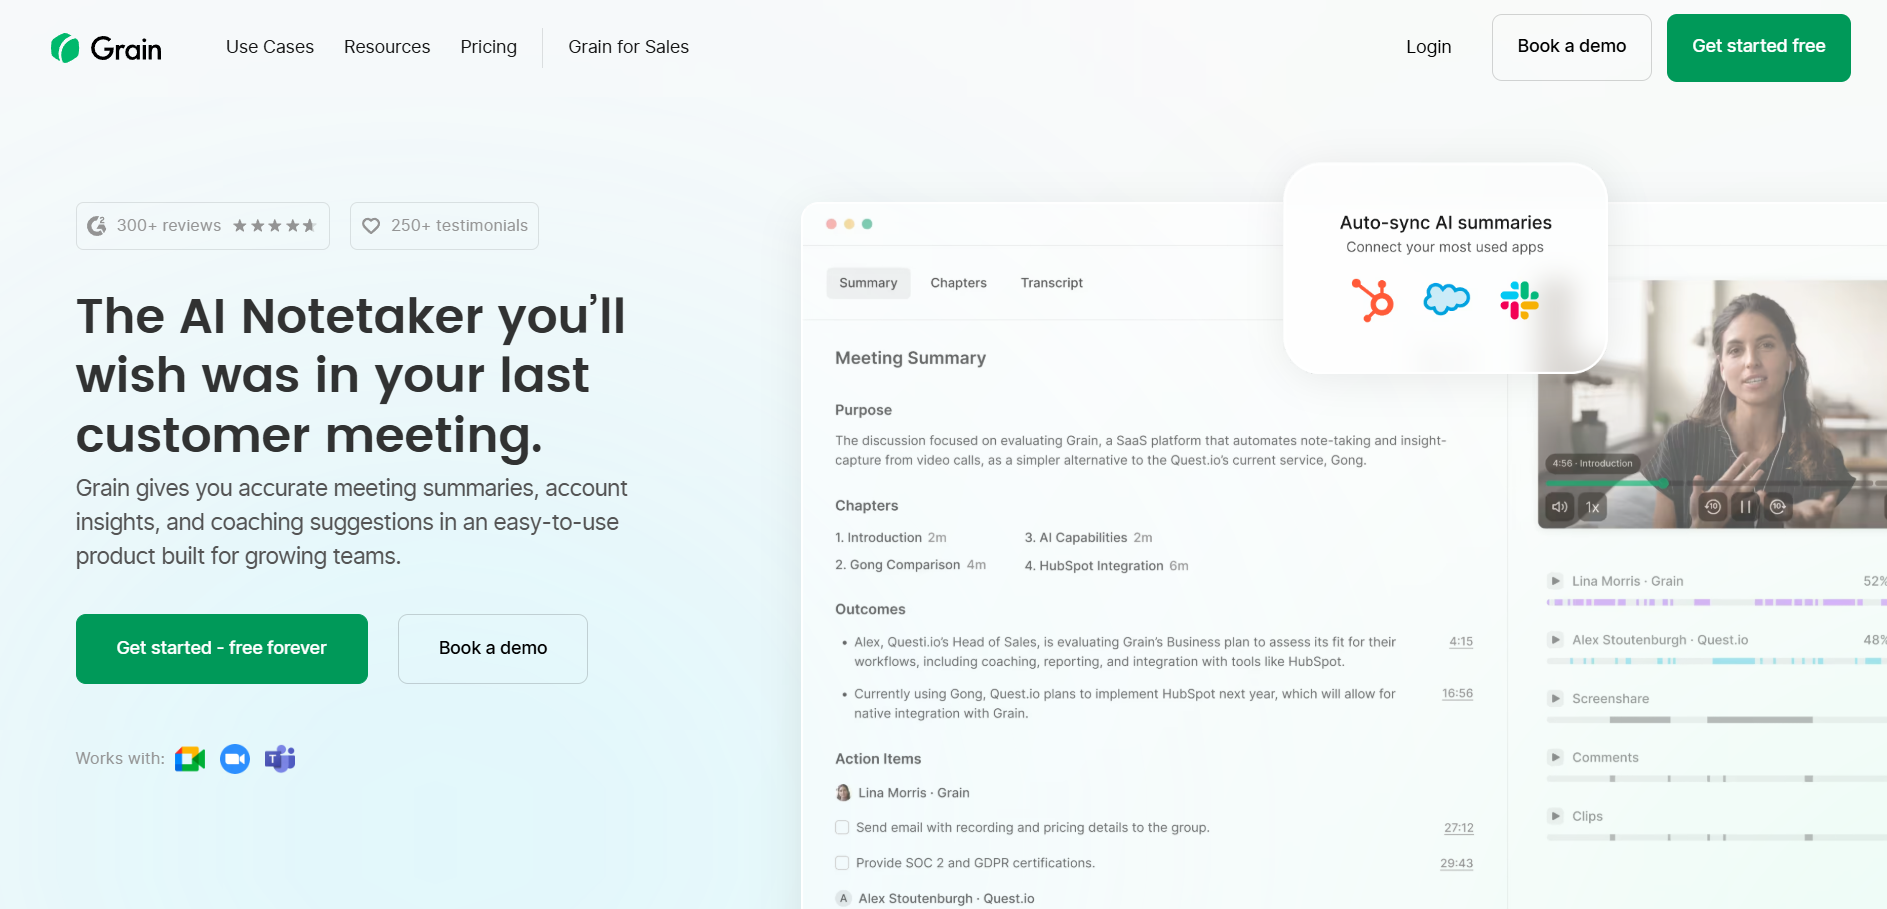The width and height of the screenshot is (1887, 909).
Task: Click the Microsoft Teams icon
Action: tap(280, 759)
